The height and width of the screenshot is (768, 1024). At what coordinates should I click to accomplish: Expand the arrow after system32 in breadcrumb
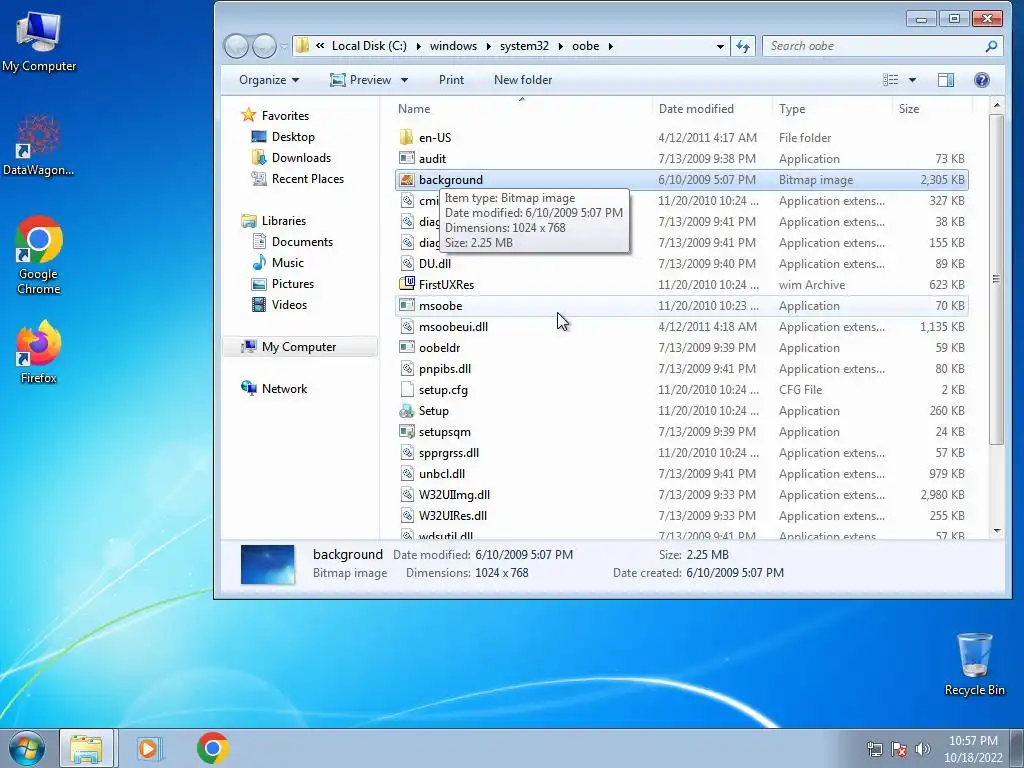(x=561, y=46)
